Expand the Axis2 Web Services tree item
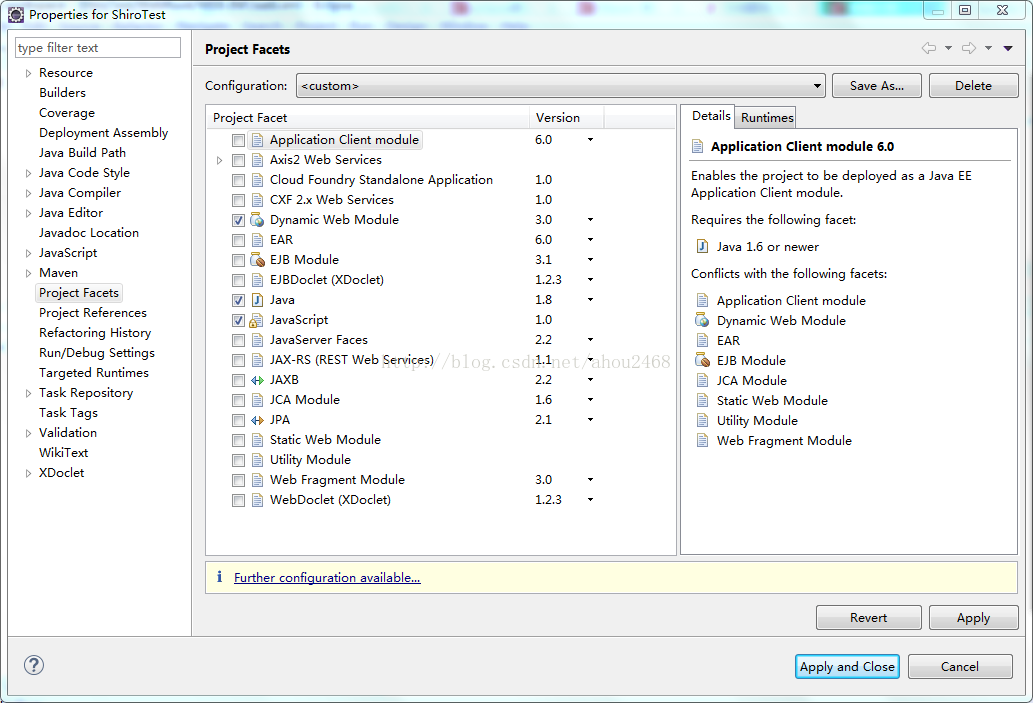1033x703 pixels. 220,159
